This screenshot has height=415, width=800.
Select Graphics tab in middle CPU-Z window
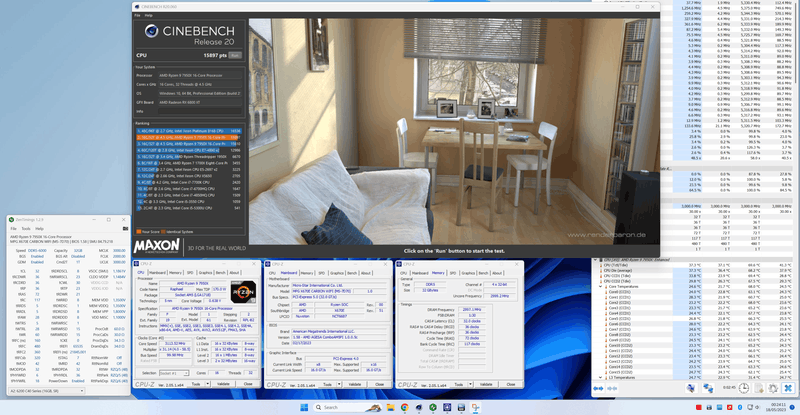point(337,273)
